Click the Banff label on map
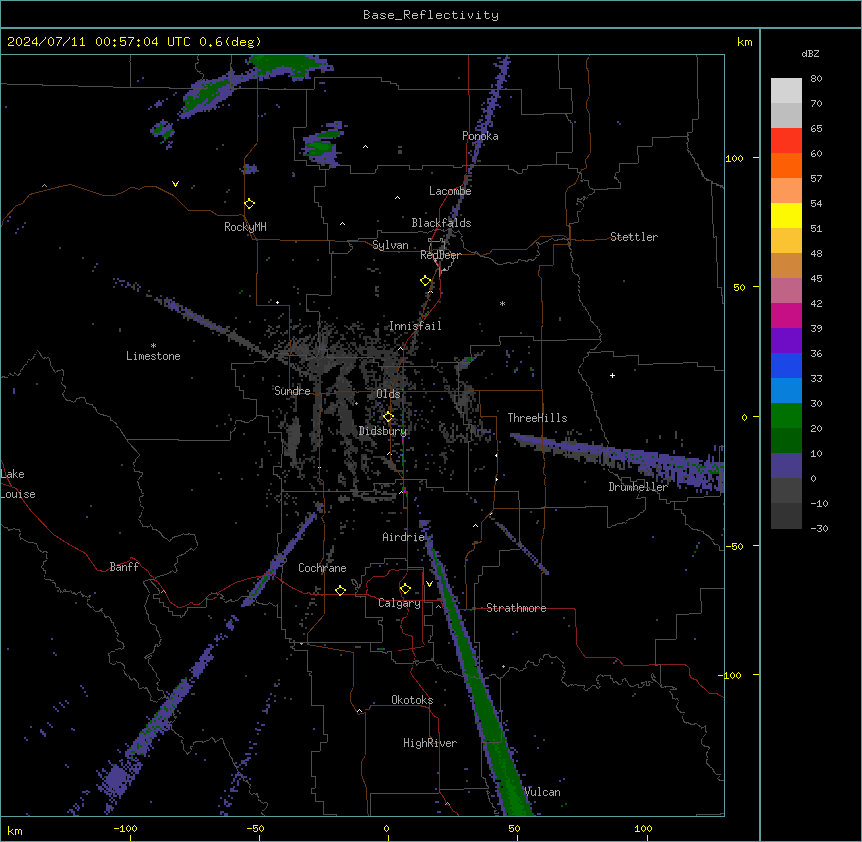This screenshot has height=842, width=862. tap(124, 567)
